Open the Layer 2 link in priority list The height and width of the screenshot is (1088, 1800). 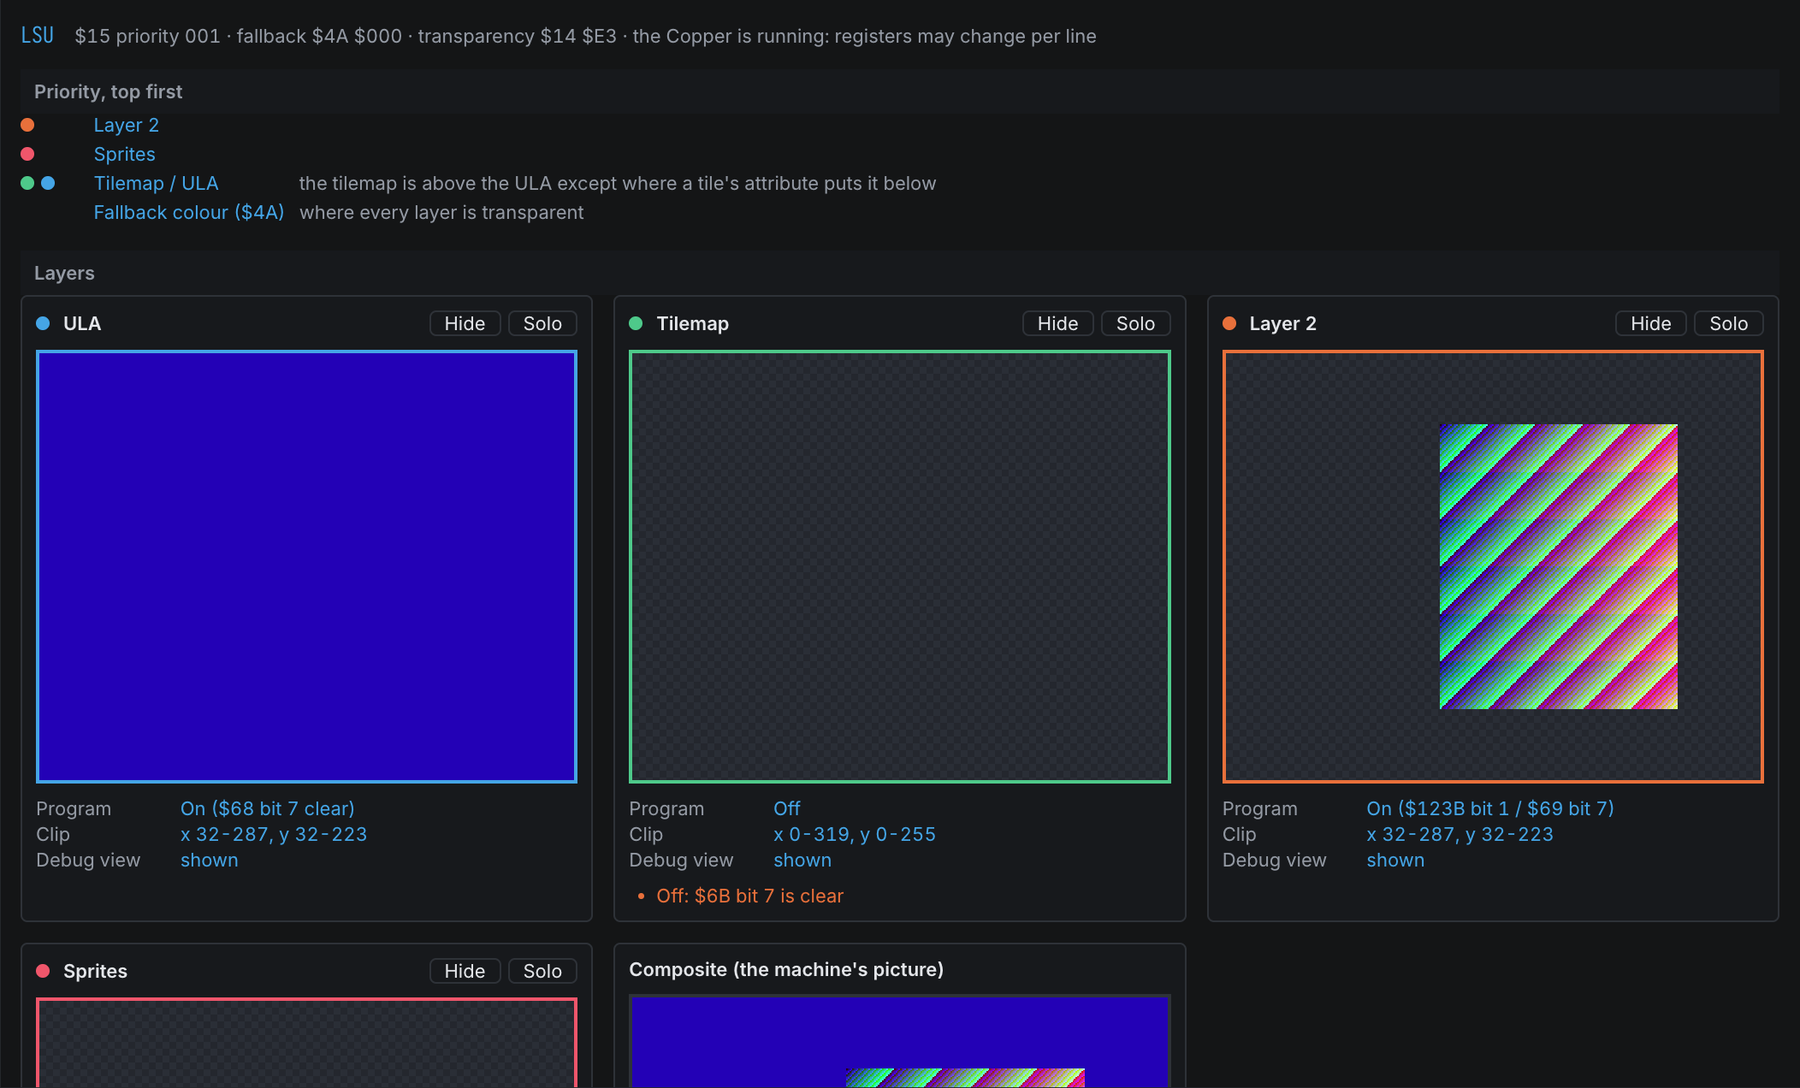coord(126,125)
